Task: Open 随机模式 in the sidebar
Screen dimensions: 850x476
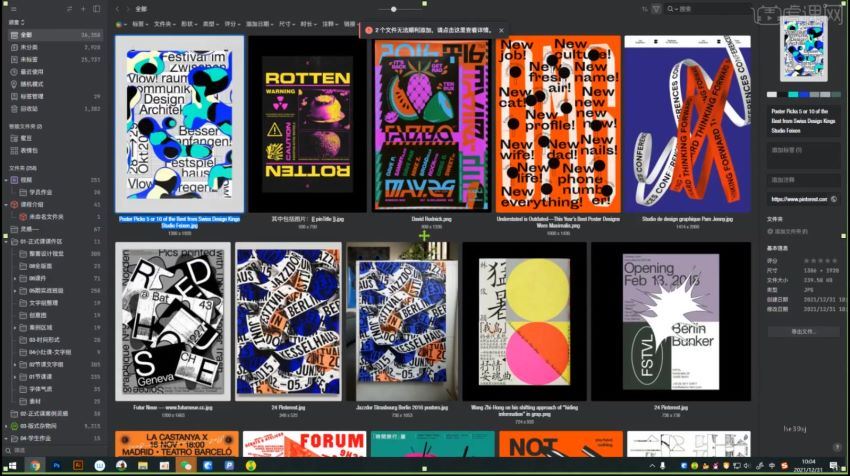Action: tap(54, 84)
